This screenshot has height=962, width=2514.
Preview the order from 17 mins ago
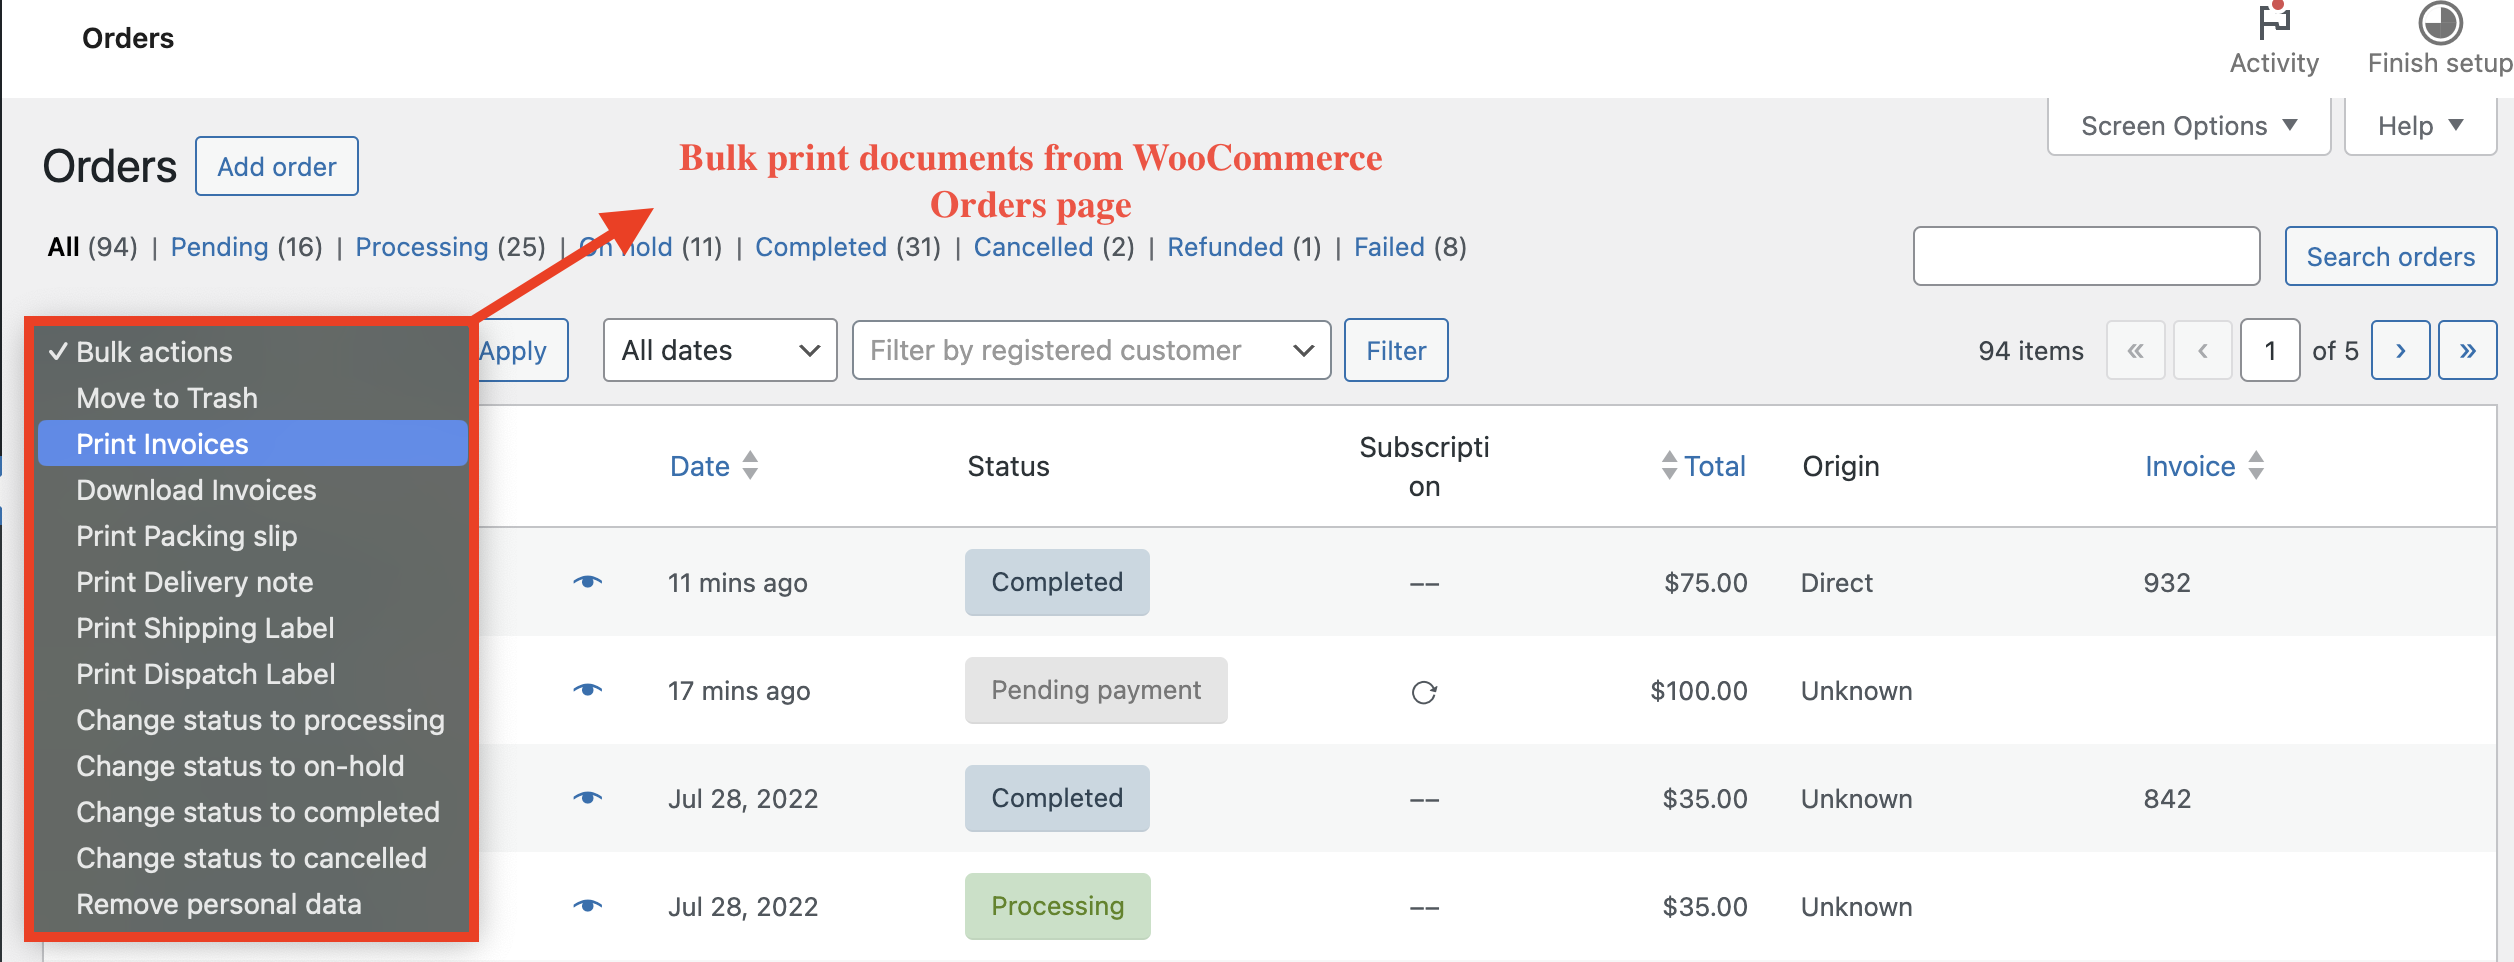pos(588,690)
